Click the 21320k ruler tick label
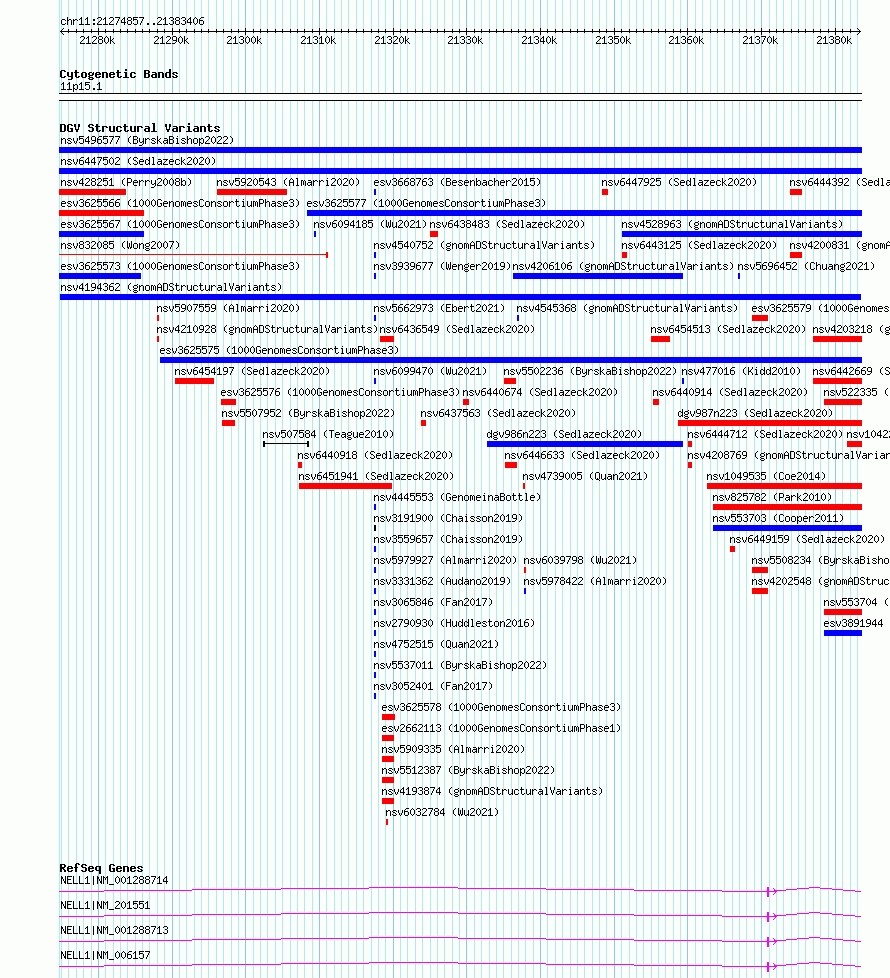890x978 pixels. 392,41
